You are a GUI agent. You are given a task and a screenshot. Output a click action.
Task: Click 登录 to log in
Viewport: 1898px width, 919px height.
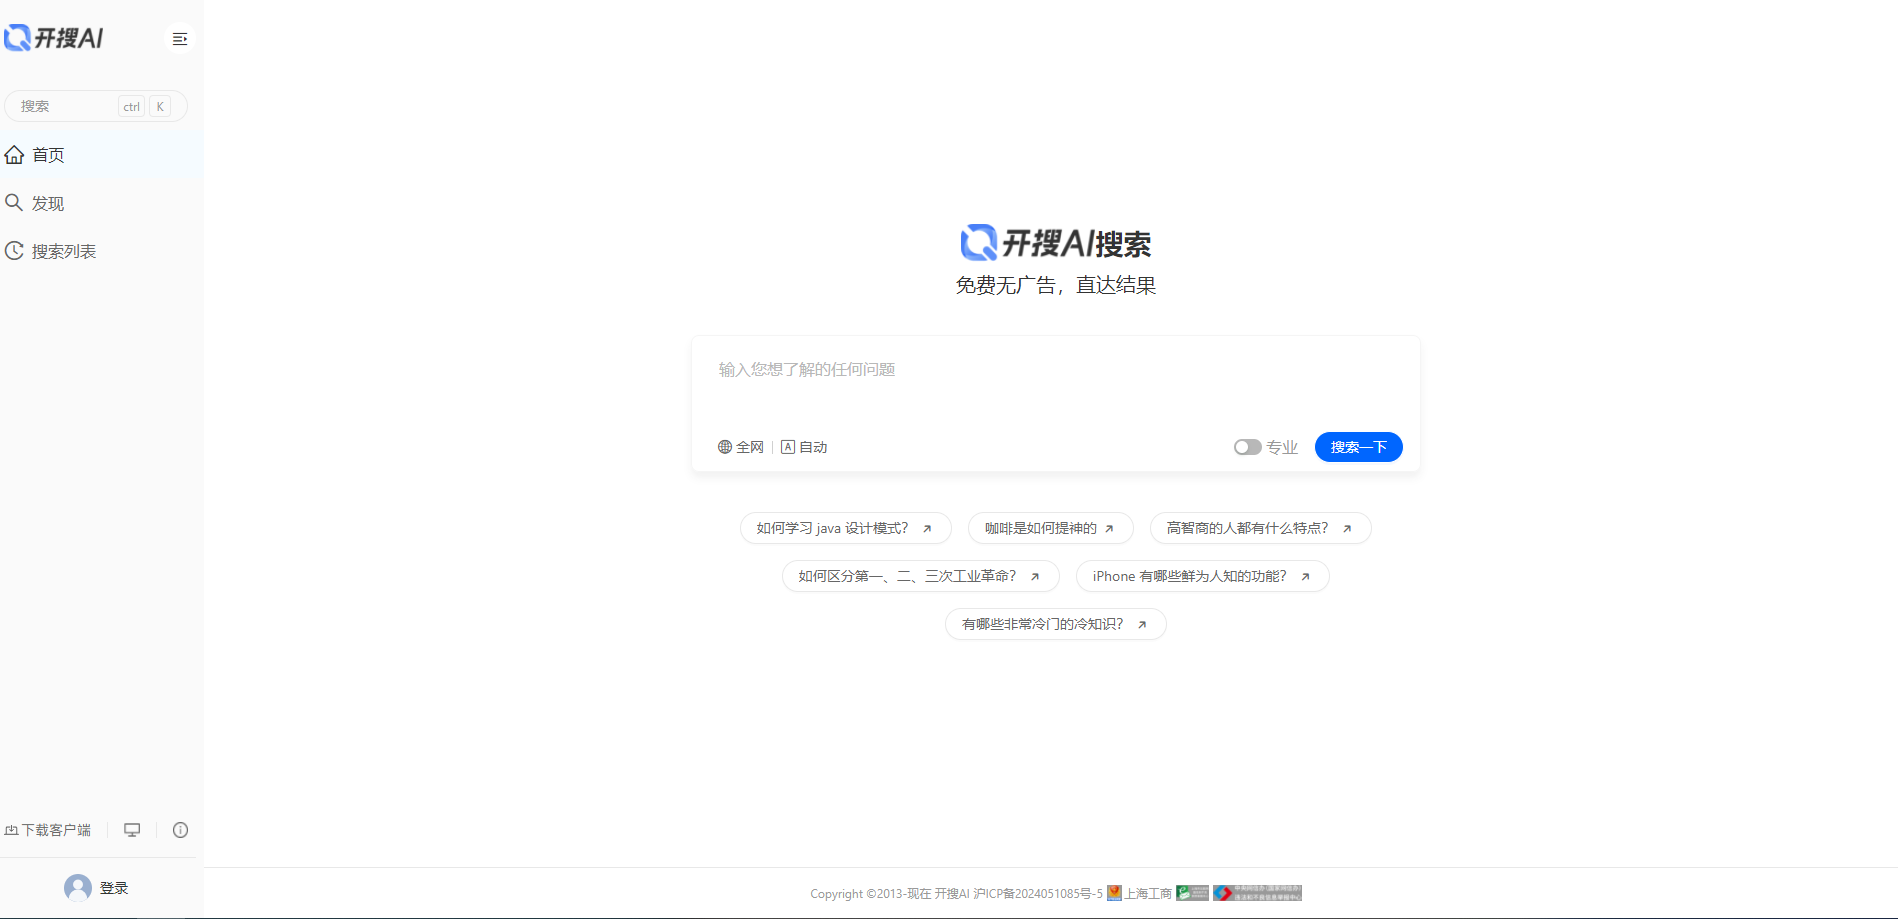tap(114, 888)
